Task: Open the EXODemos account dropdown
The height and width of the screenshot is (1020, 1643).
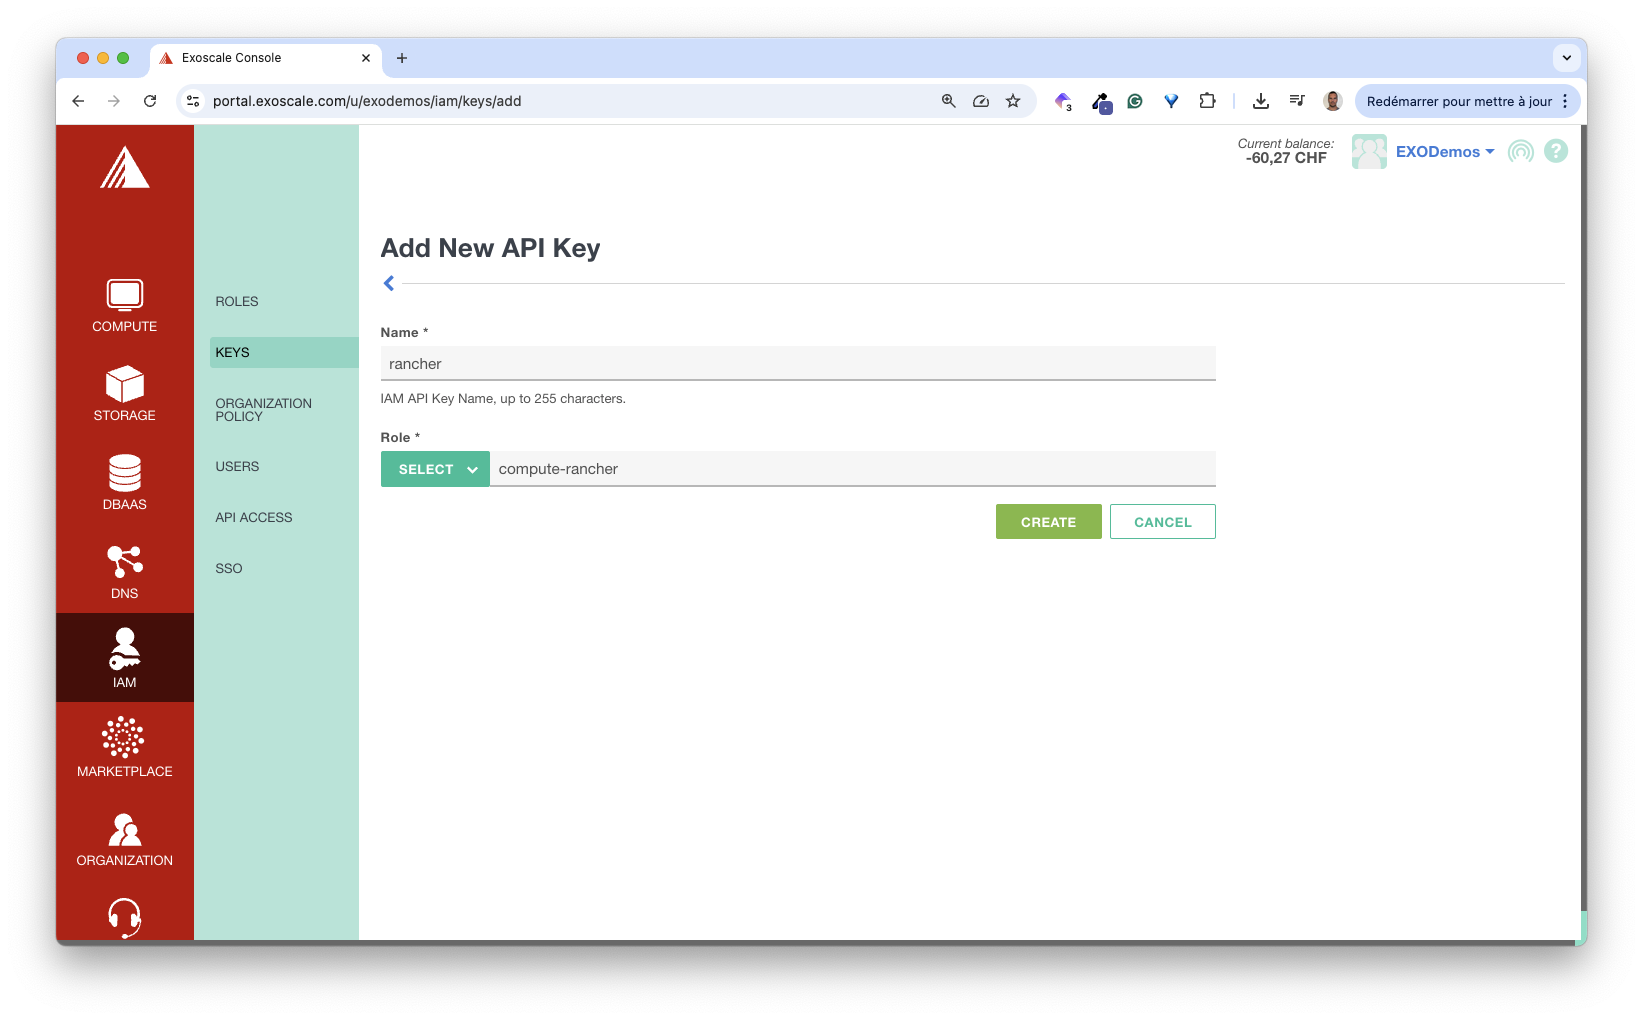Action: pyautogui.click(x=1444, y=152)
